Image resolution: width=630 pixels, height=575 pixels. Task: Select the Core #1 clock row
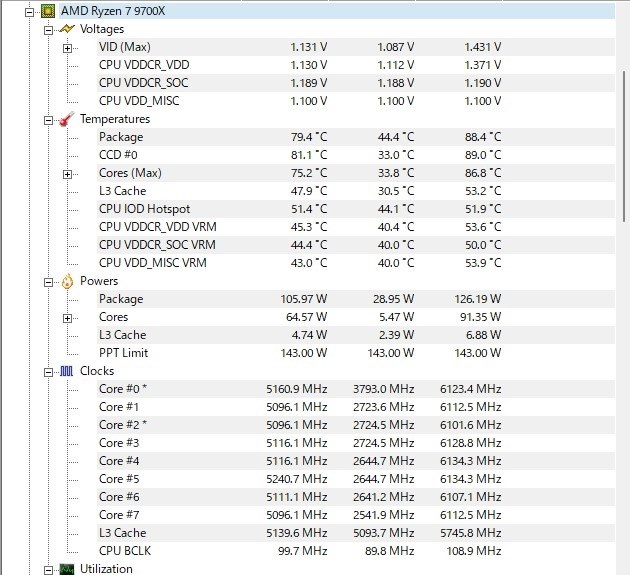[356, 407]
